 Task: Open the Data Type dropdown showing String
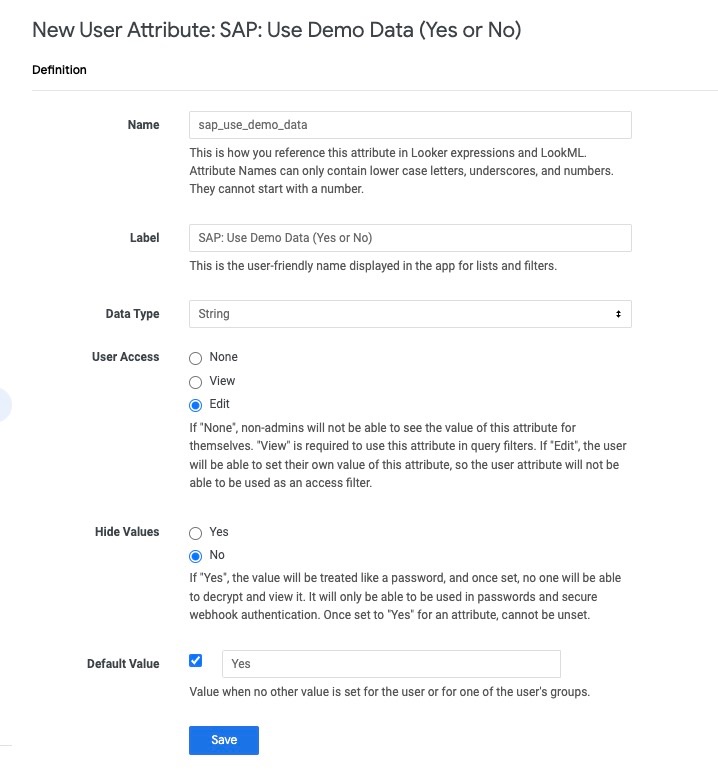click(x=410, y=314)
